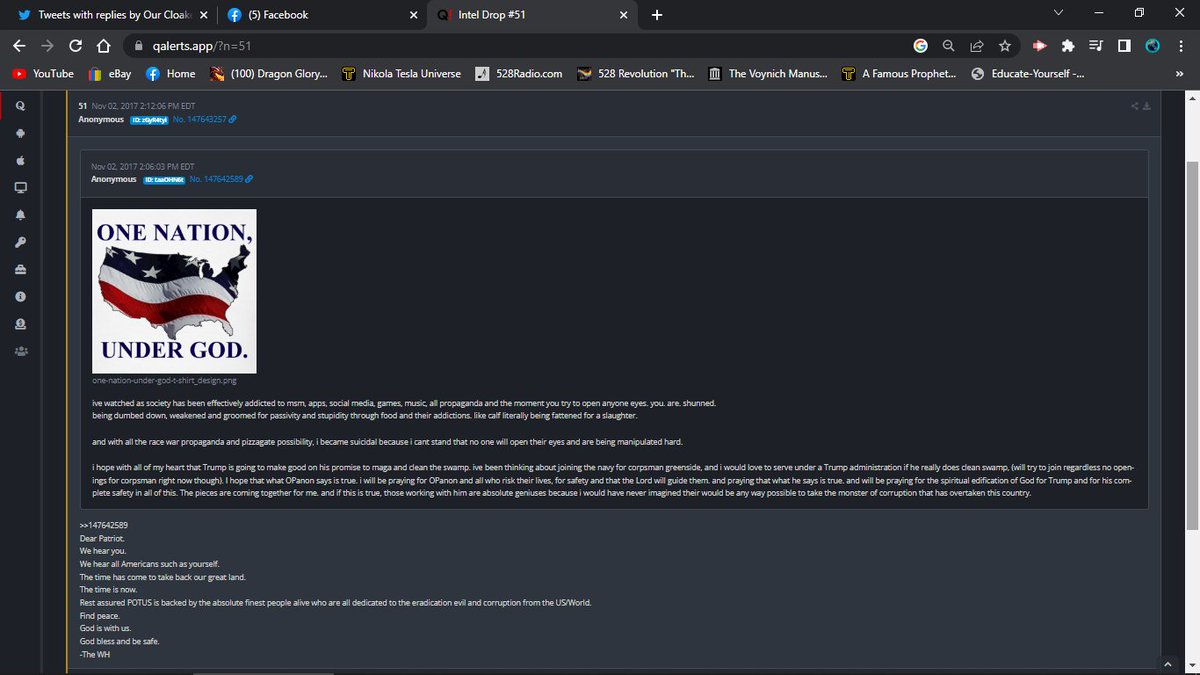Click the media control toolbar icon
1200x675 pixels.
tap(1096, 46)
